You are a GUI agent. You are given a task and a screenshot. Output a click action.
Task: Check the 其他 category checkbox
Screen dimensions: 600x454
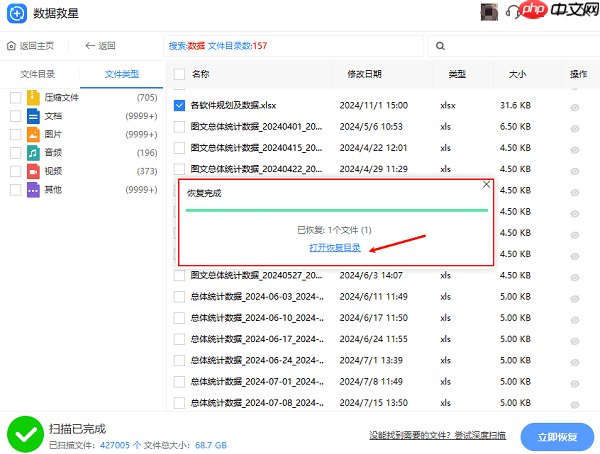[15, 189]
